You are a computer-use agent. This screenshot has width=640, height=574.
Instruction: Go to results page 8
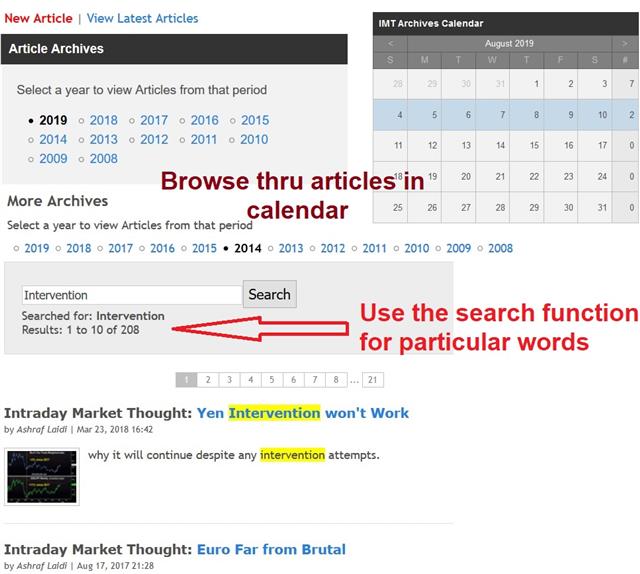click(x=336, y=380)
